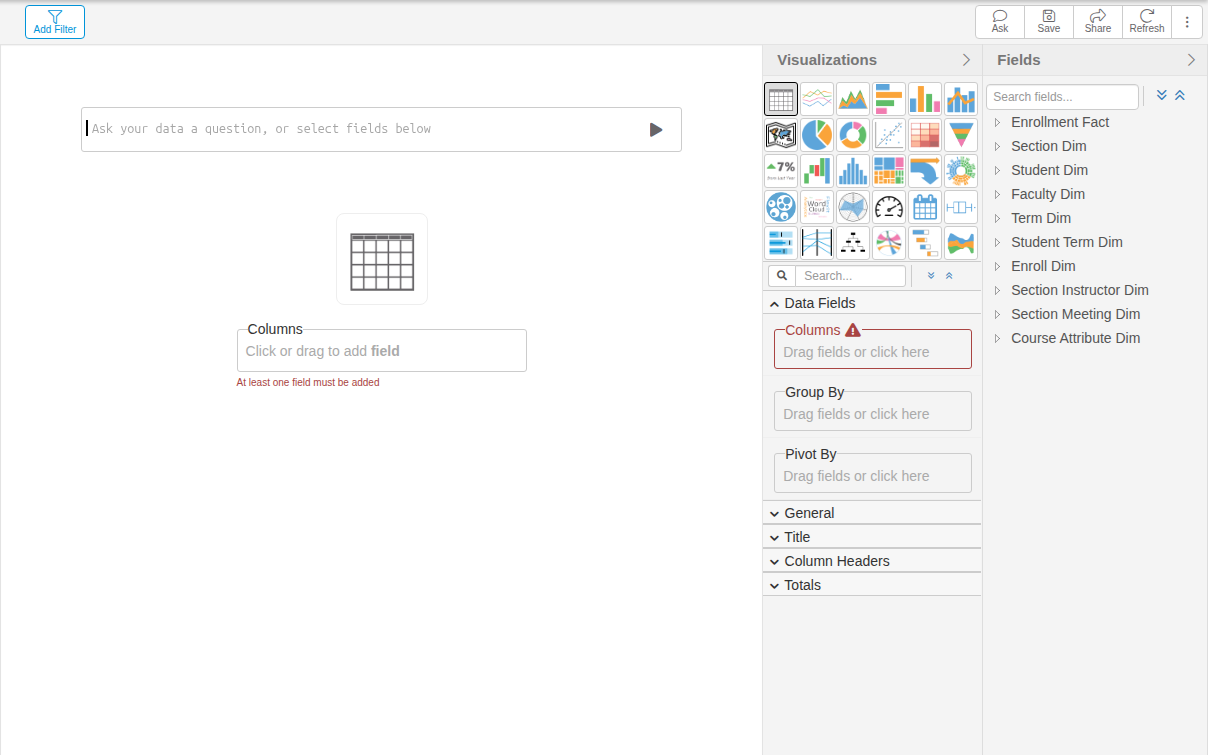Screen dimensions: 1208x755
Task: Choose the Sunburst visualization
Action: [x=961, y=171]
